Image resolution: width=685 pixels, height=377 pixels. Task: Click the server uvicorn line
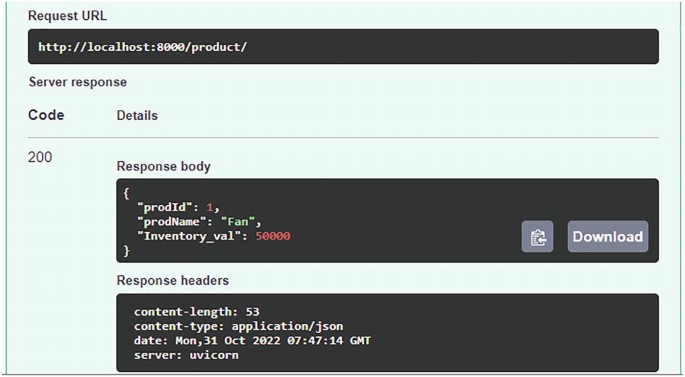186,355
